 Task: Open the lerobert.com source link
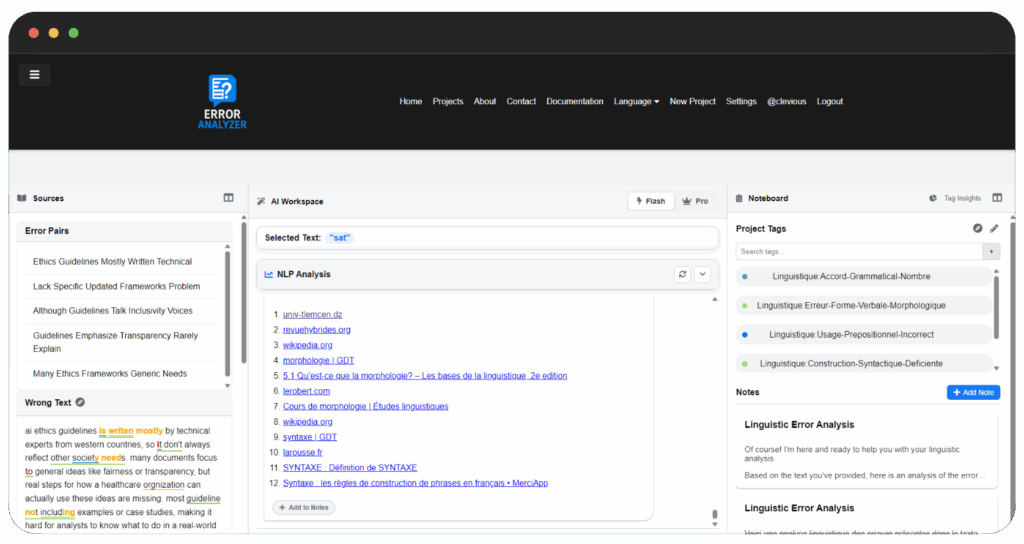point(306,391)
